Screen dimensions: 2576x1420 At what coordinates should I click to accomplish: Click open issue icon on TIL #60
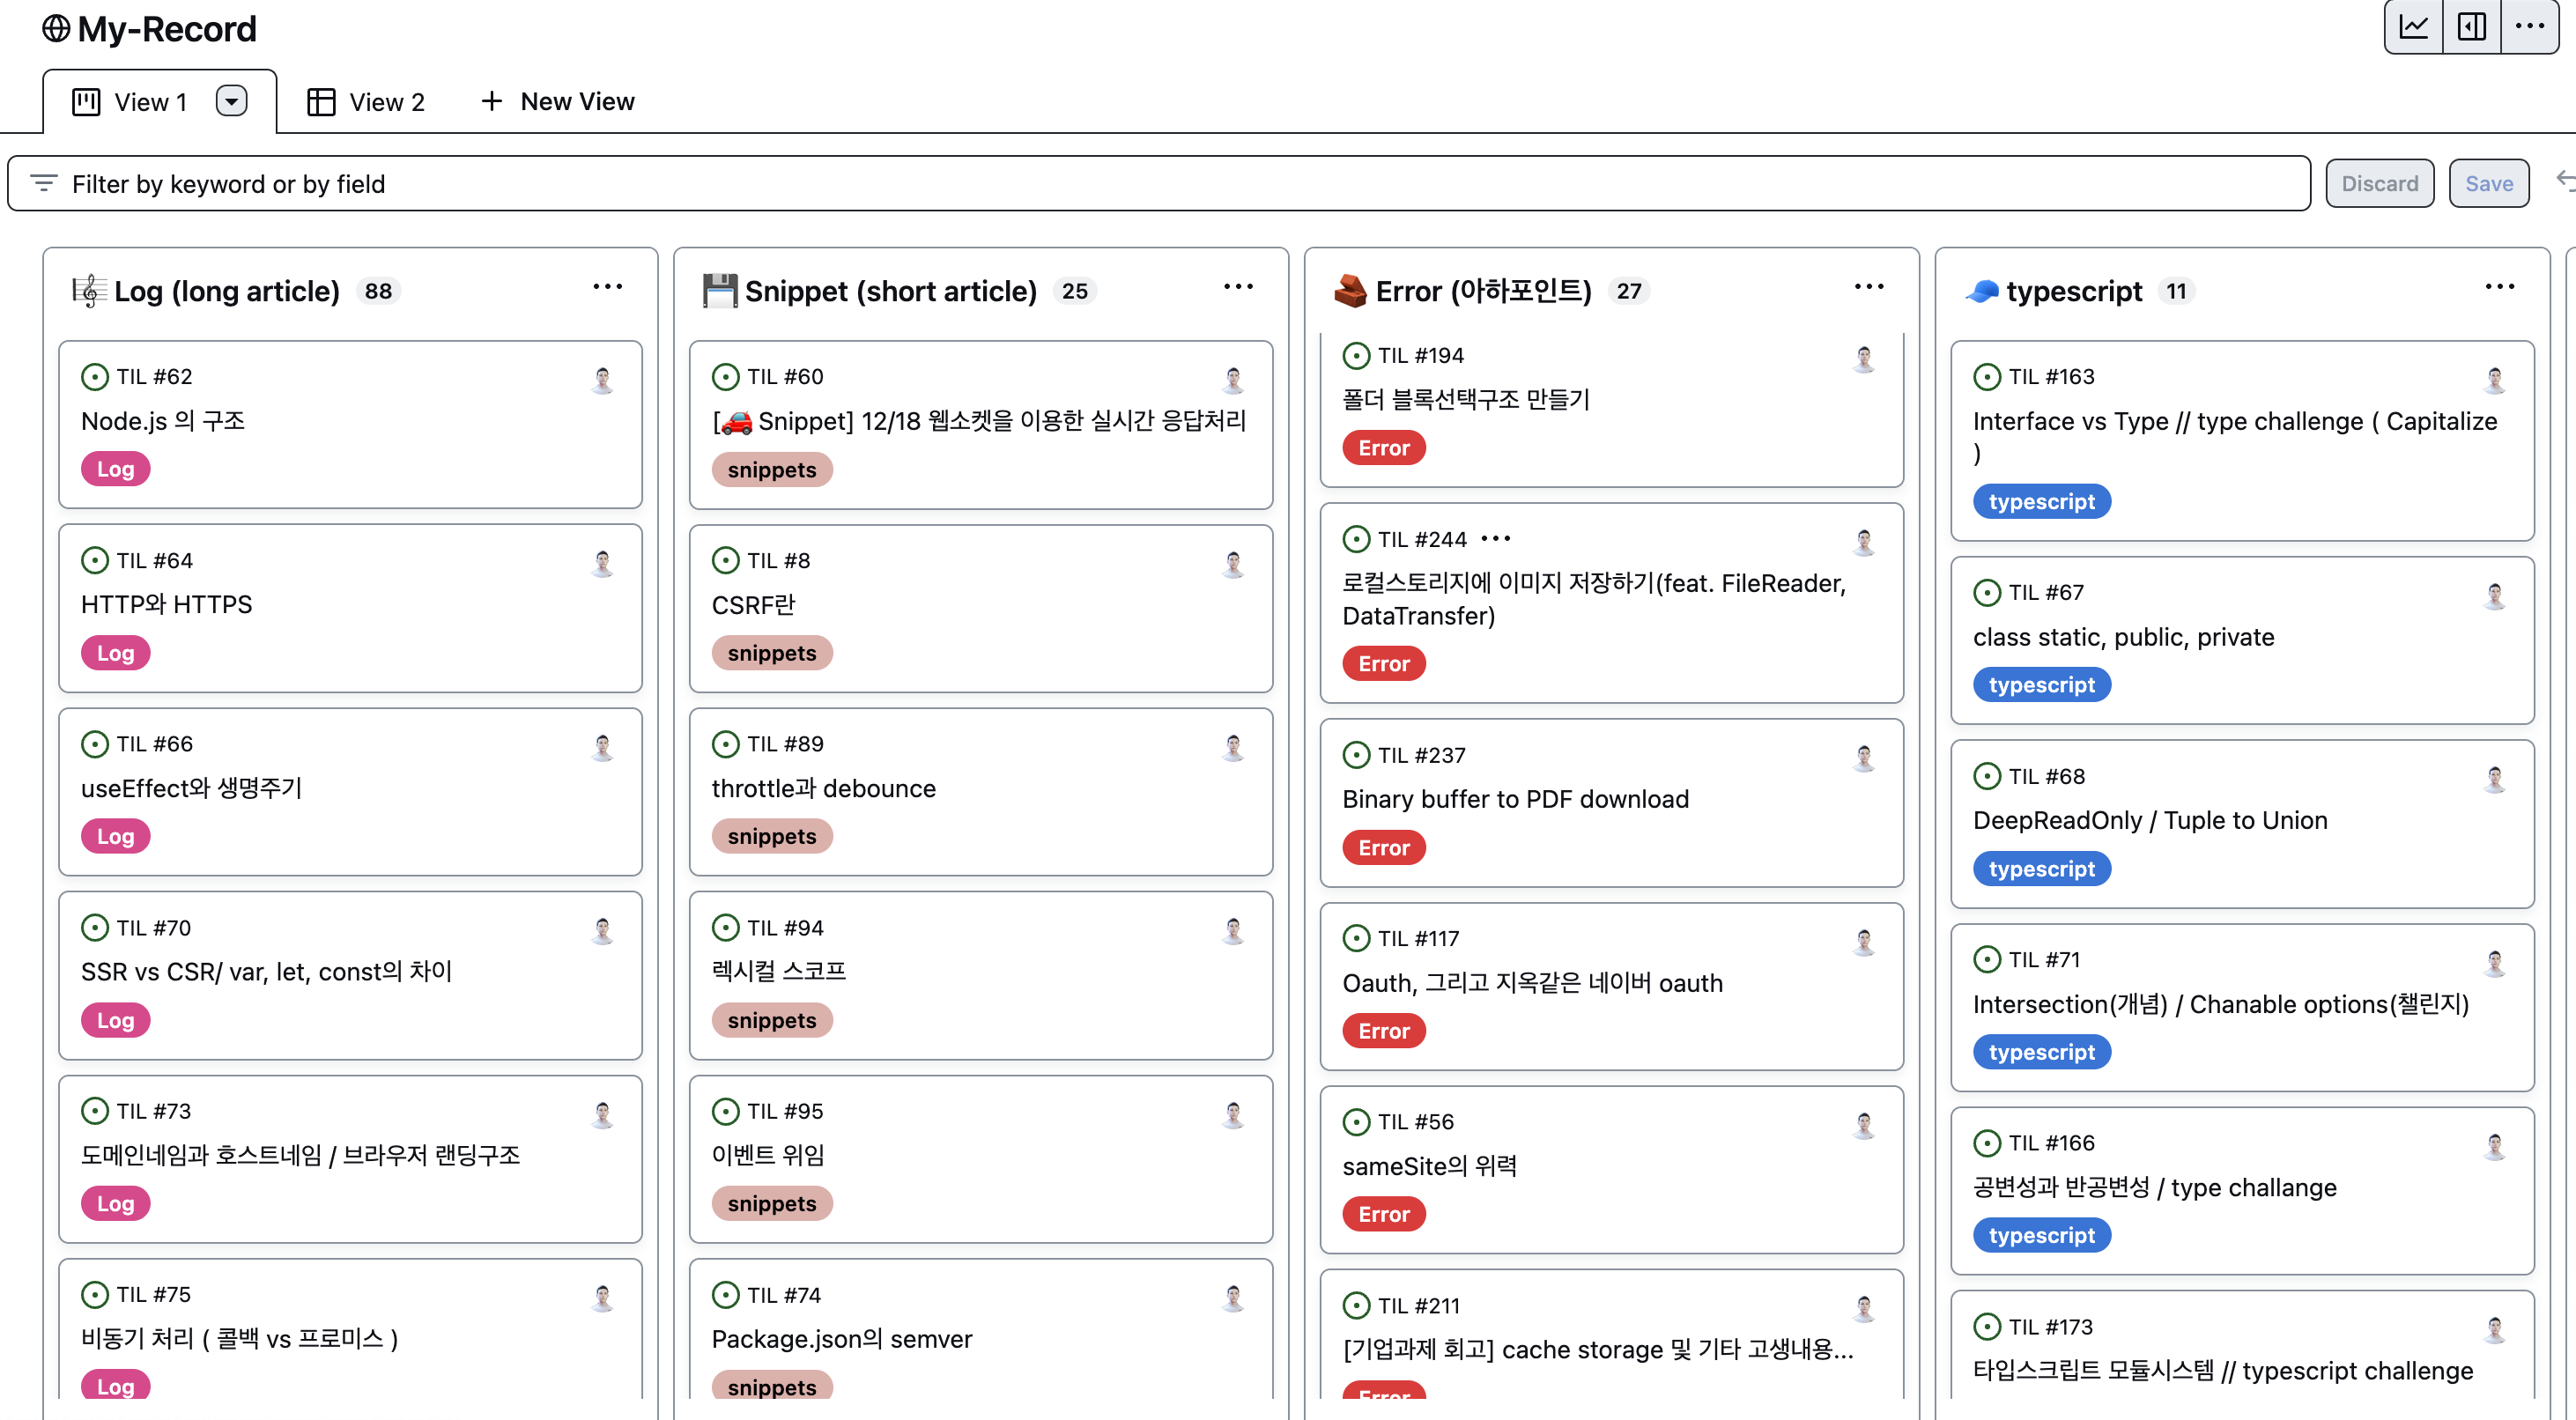(x=725, y=377)
